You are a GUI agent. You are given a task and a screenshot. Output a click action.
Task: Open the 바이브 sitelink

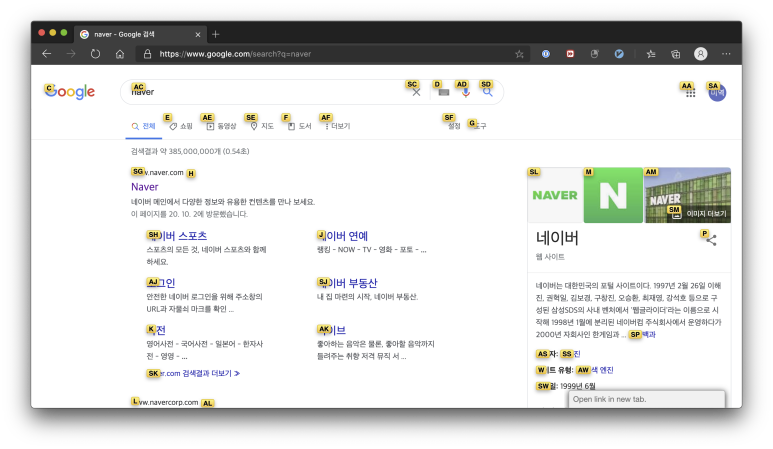[331, 330]
